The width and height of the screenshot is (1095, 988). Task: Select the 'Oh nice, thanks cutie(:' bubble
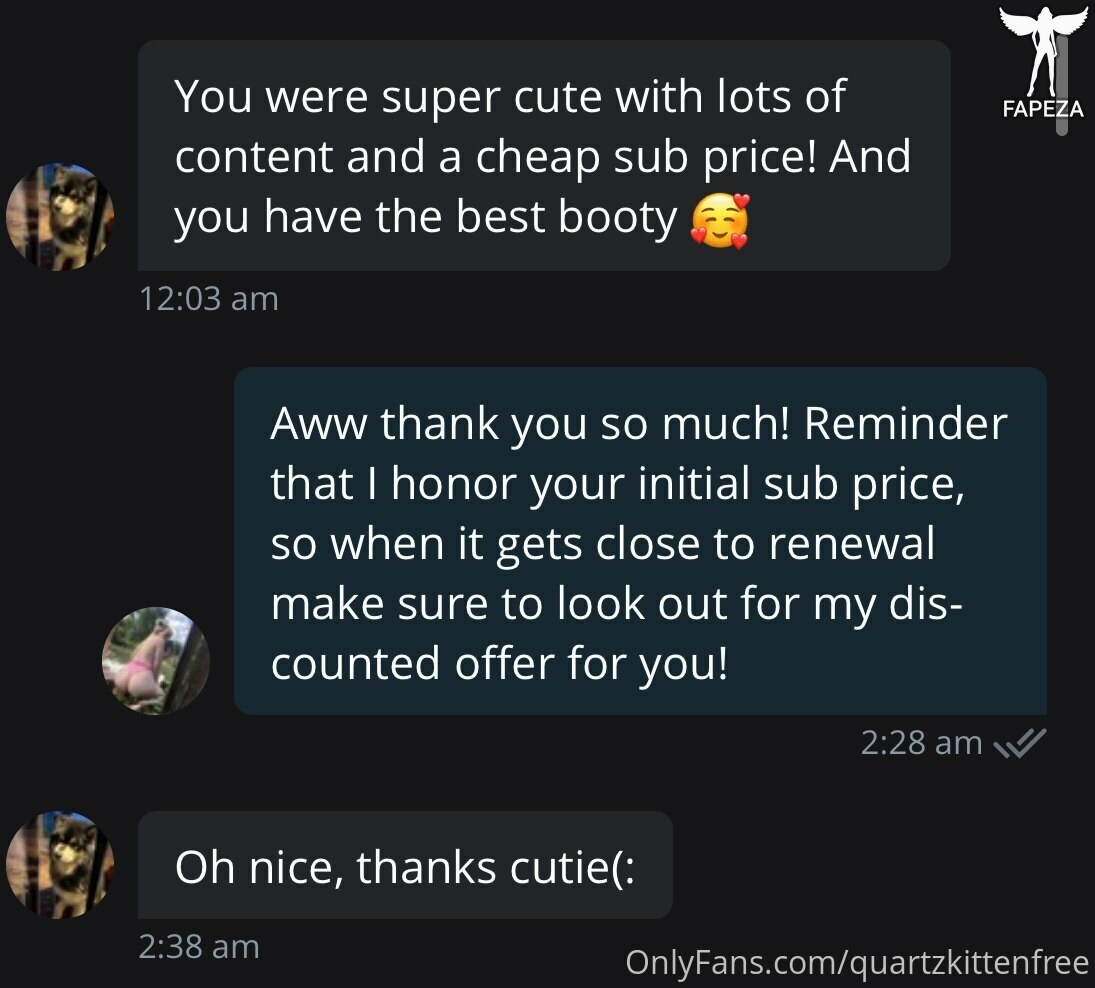(405, 865)
